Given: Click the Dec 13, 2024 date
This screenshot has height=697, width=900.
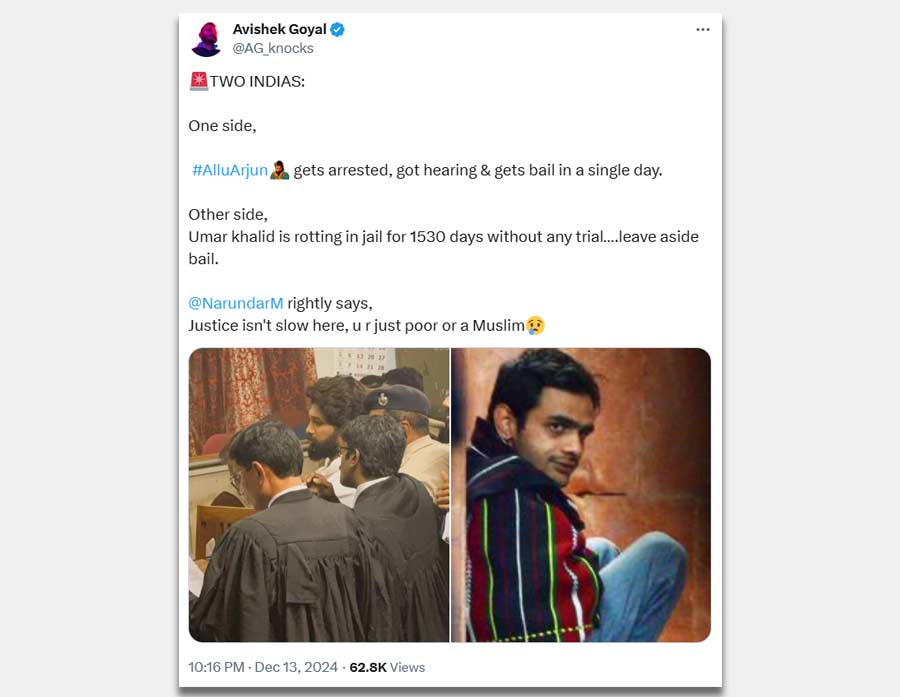Looking at the screenshot, I should point(296,667).
